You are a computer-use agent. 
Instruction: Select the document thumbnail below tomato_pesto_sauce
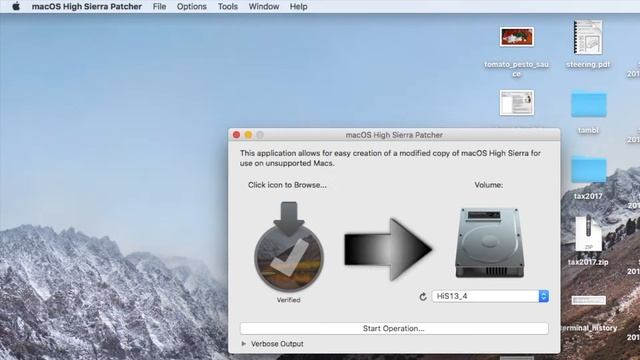pos(517,102)
